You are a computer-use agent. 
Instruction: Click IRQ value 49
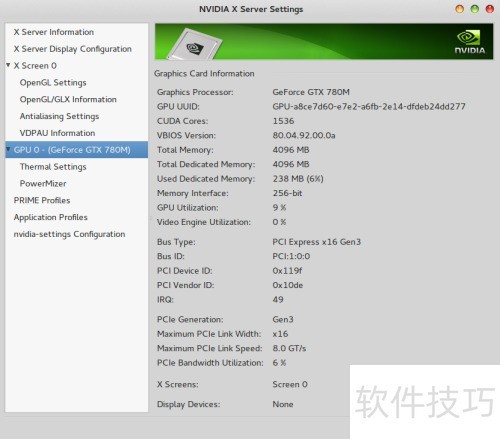pyautogui.click(x=278, y=299)
